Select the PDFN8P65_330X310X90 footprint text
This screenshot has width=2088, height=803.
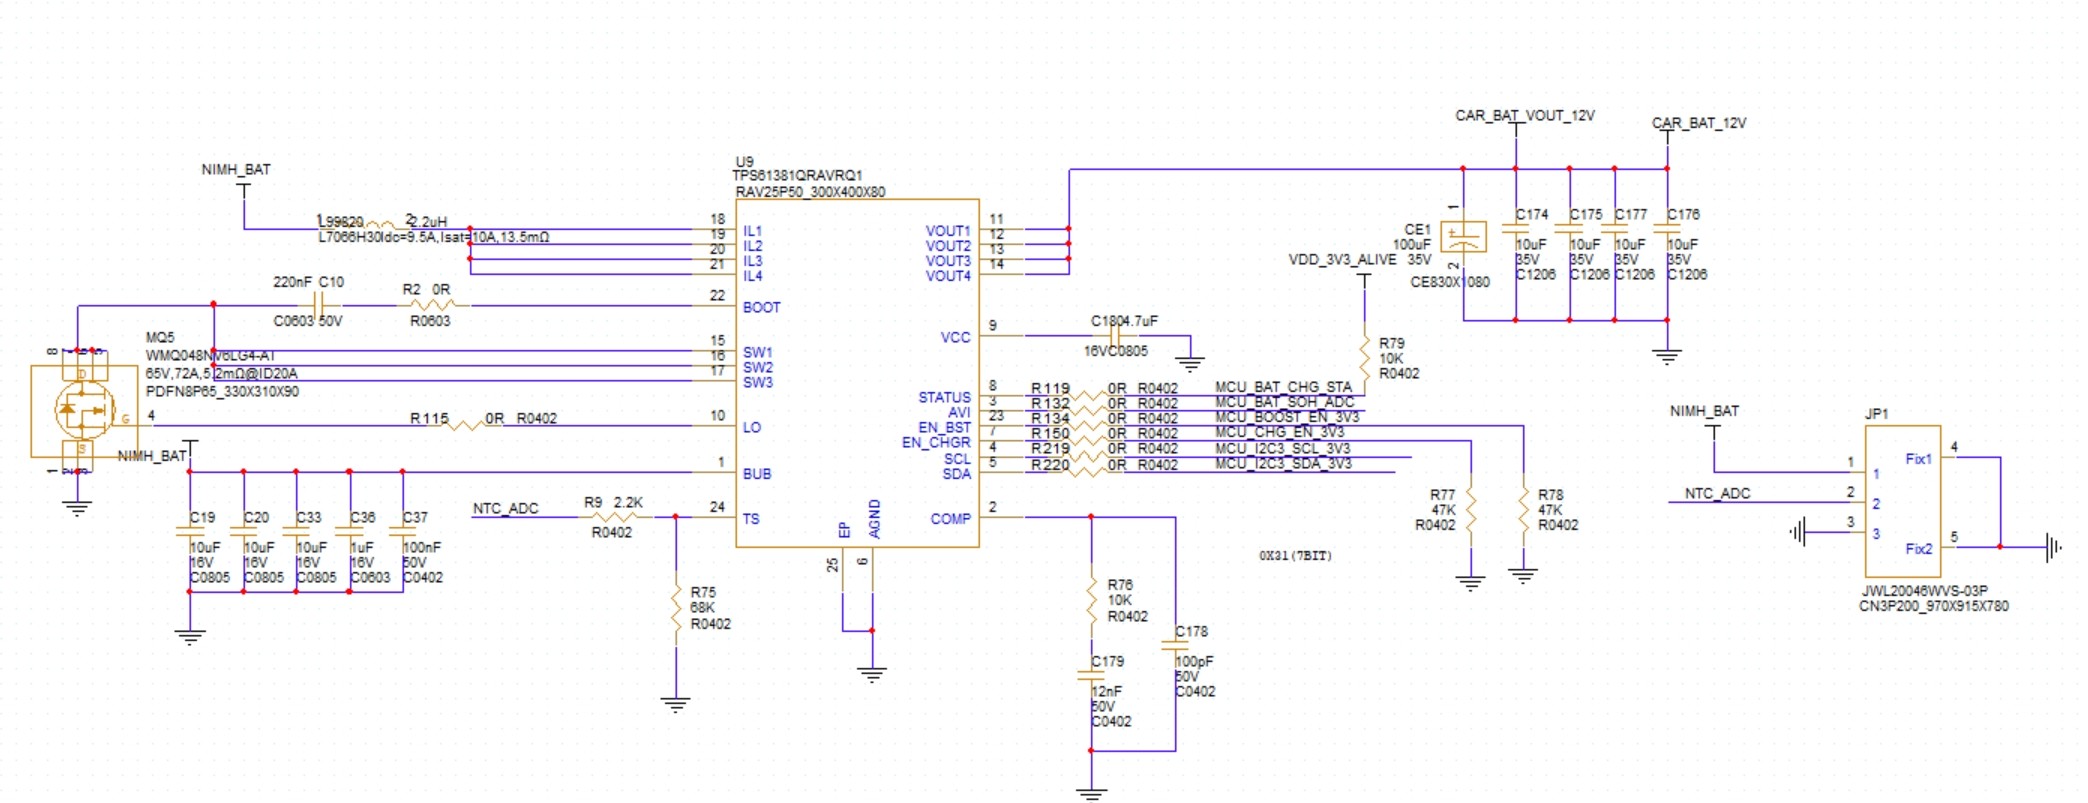[x=222, y=392]
